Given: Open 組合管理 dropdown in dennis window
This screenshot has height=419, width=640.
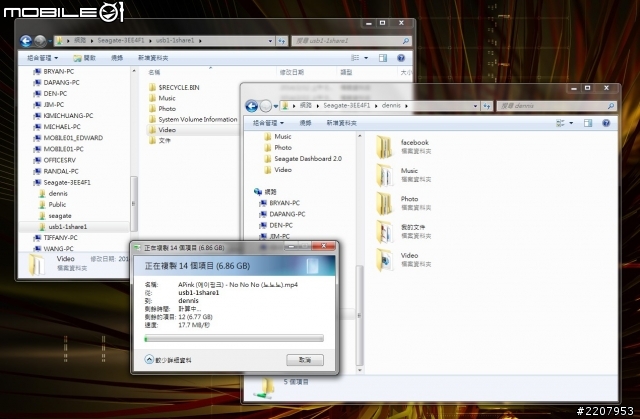Looking at the screenshot, I should pos(268,123).
